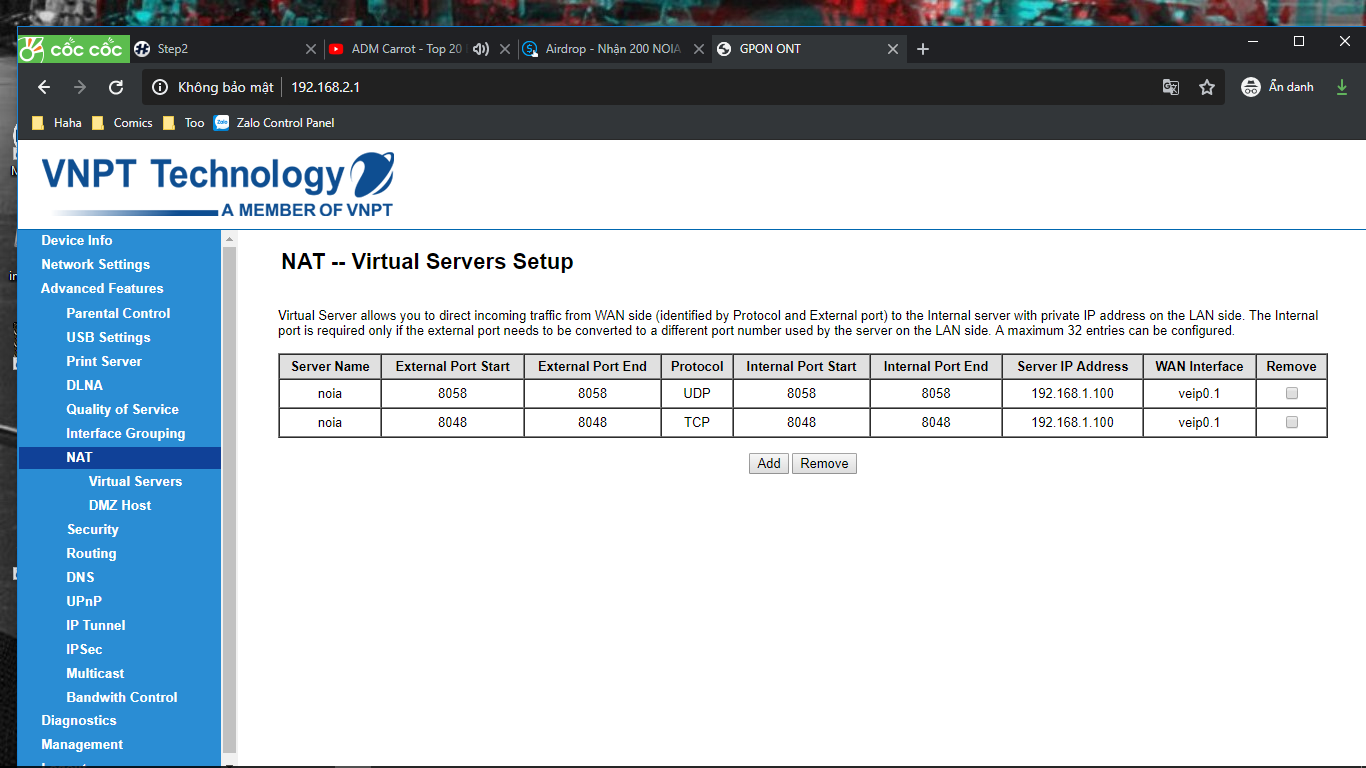The image size is (1366, 768).
Task: Open the Too bookmarks folder
Action: [x=183, y=123]
